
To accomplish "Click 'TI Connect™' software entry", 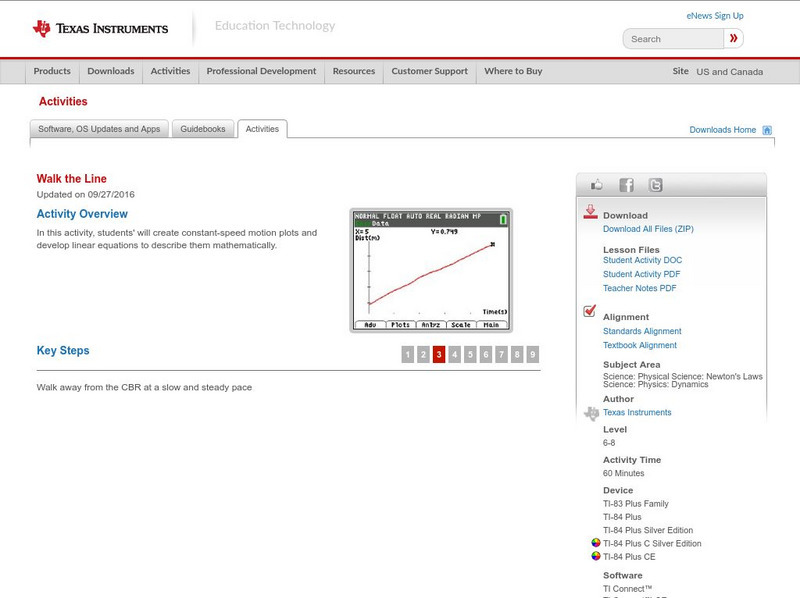I will pos(628,588).
